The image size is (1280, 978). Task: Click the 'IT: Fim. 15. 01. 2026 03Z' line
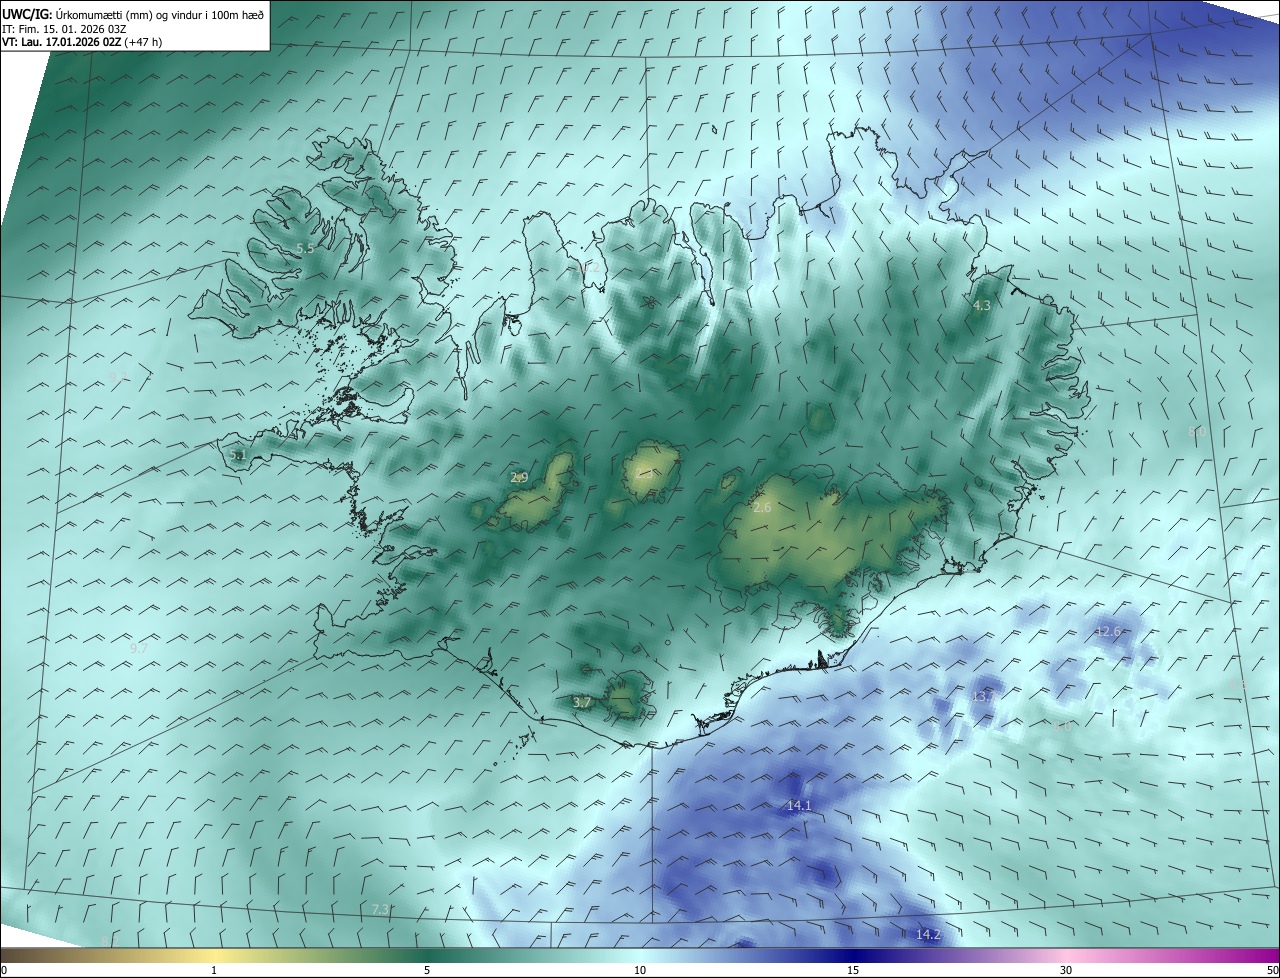[63, 29]
